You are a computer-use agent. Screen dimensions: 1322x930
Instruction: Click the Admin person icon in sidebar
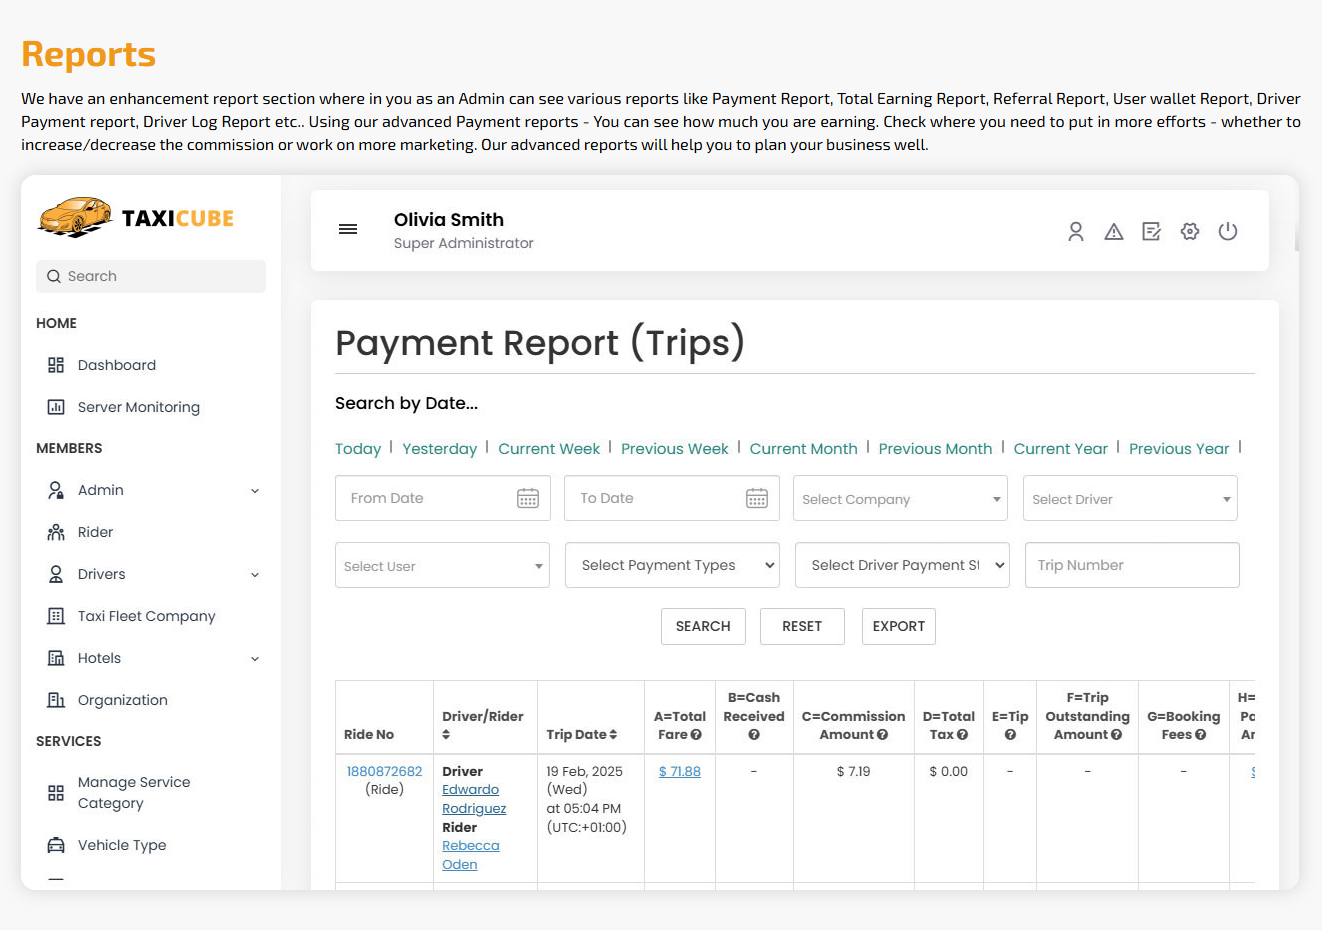point(56,490)
